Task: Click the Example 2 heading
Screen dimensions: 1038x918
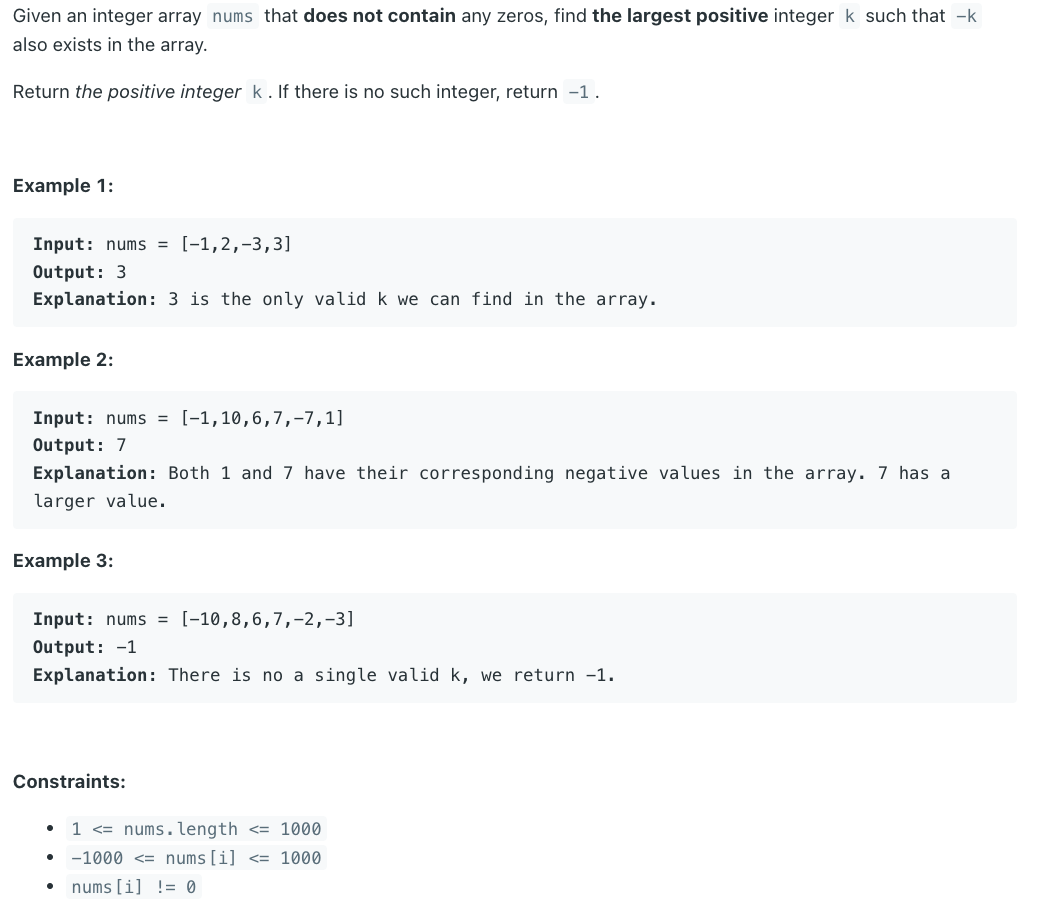Action: tap(64, 360)
